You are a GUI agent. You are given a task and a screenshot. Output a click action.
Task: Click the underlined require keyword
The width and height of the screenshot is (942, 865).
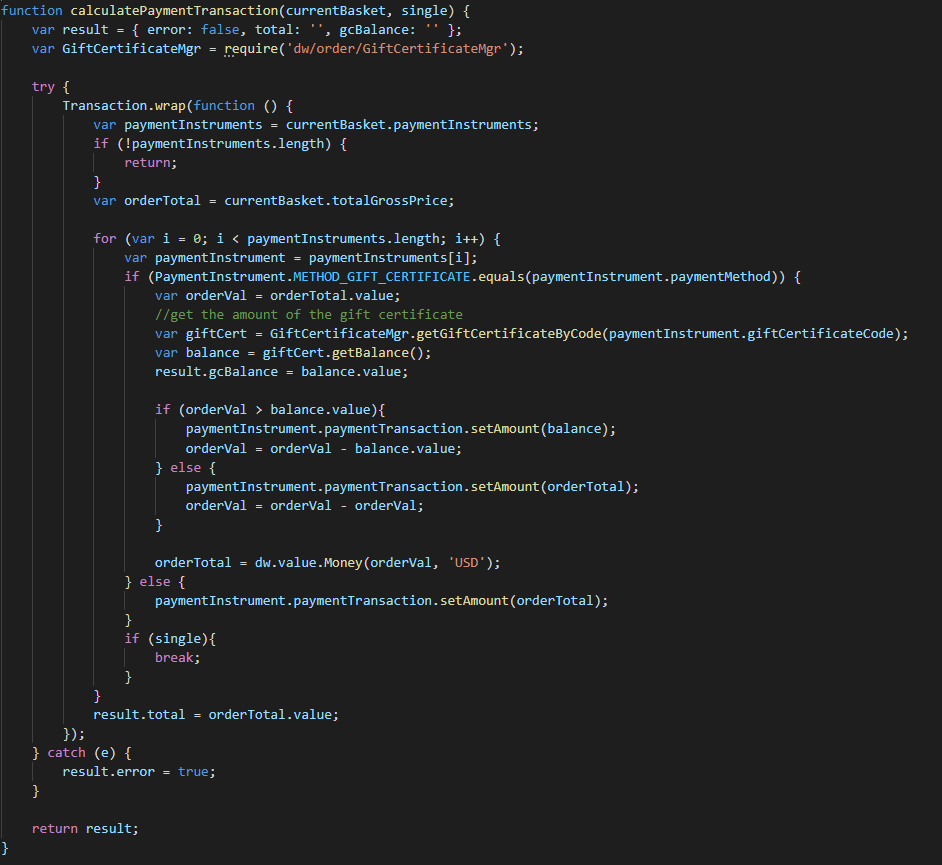pyautogui.click(x=251, y=49)
